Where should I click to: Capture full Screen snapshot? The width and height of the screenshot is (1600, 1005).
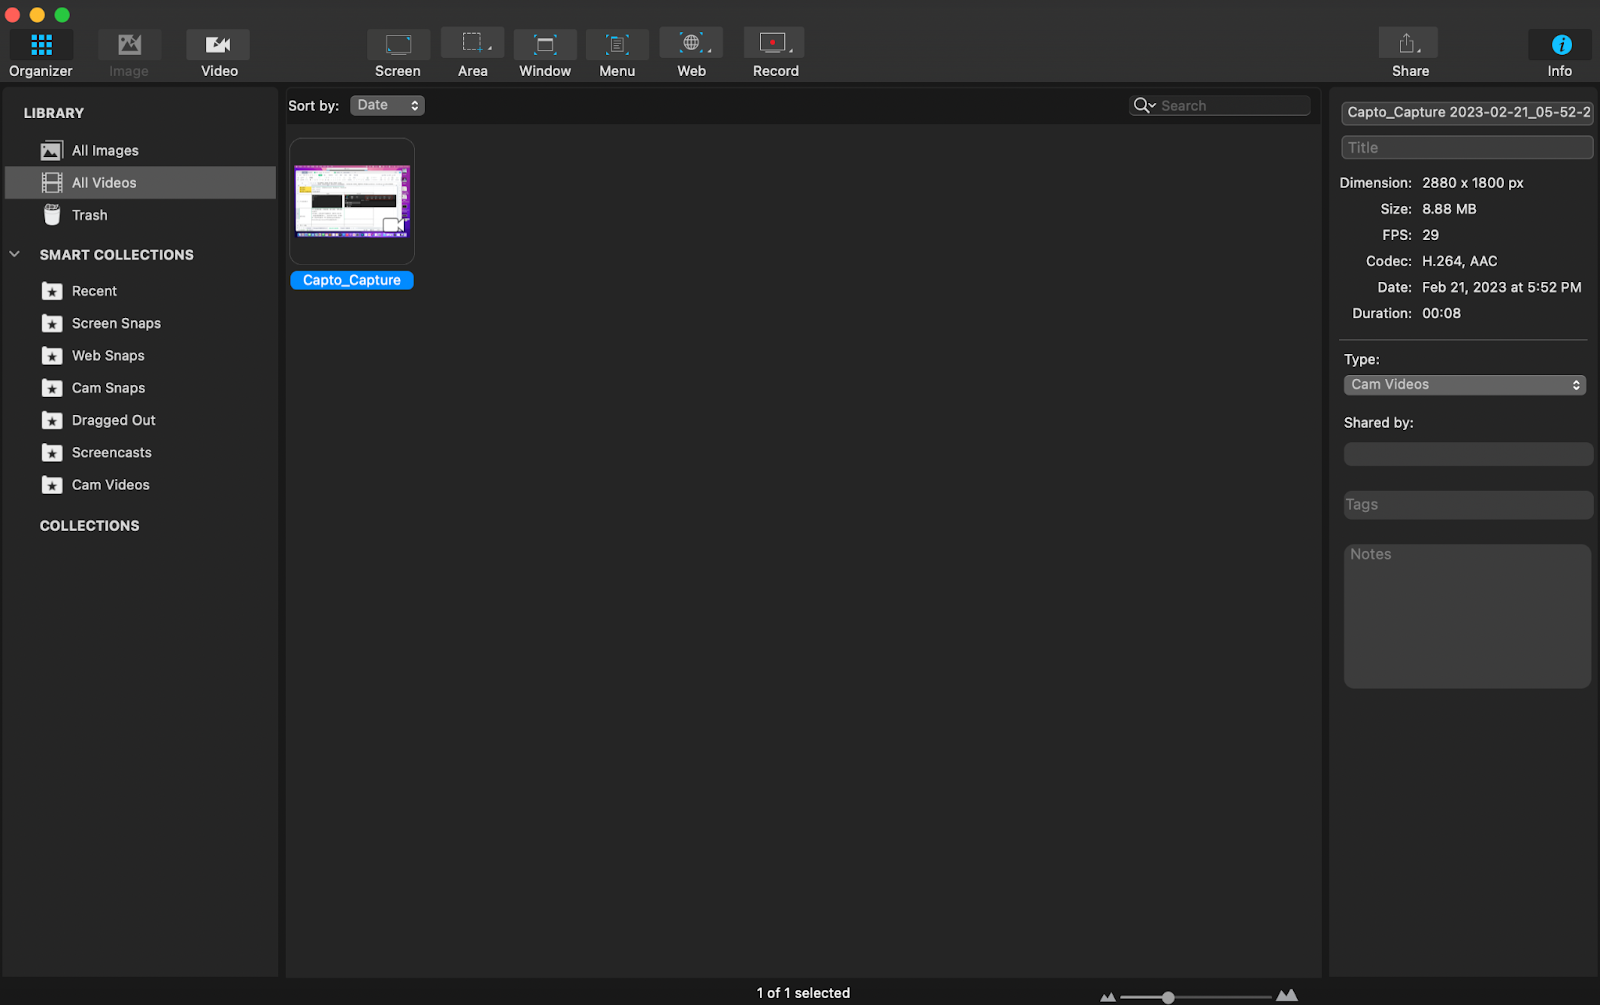[x=398, y=45]
